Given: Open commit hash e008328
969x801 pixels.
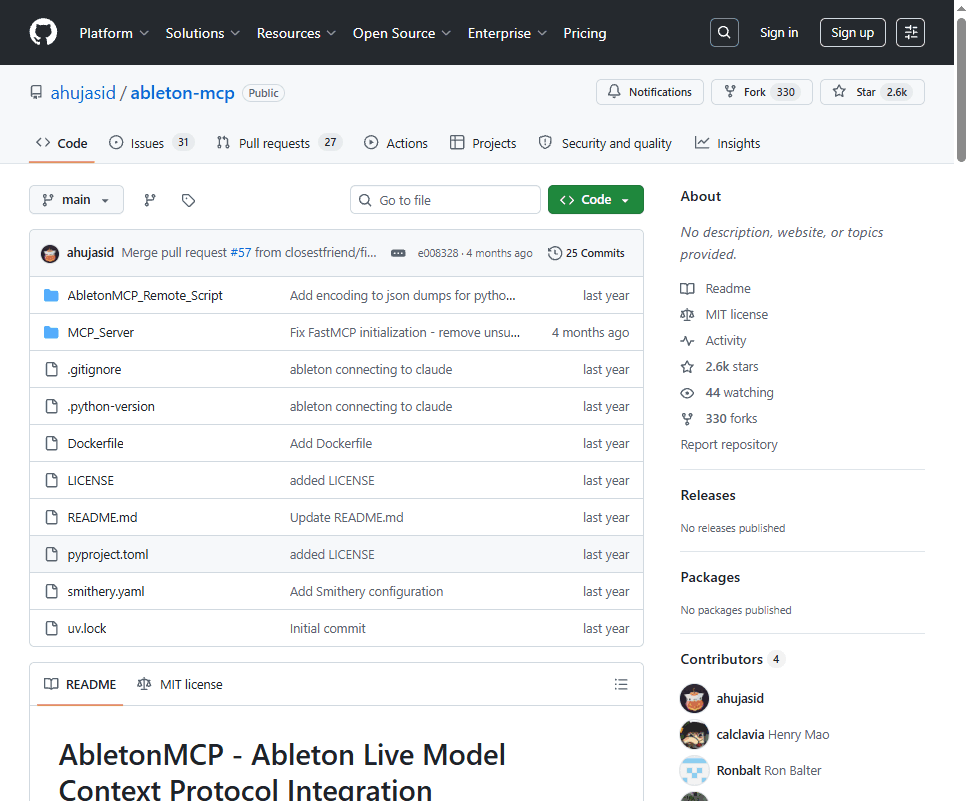Looking at the screenshot, I should coord(438,253).
